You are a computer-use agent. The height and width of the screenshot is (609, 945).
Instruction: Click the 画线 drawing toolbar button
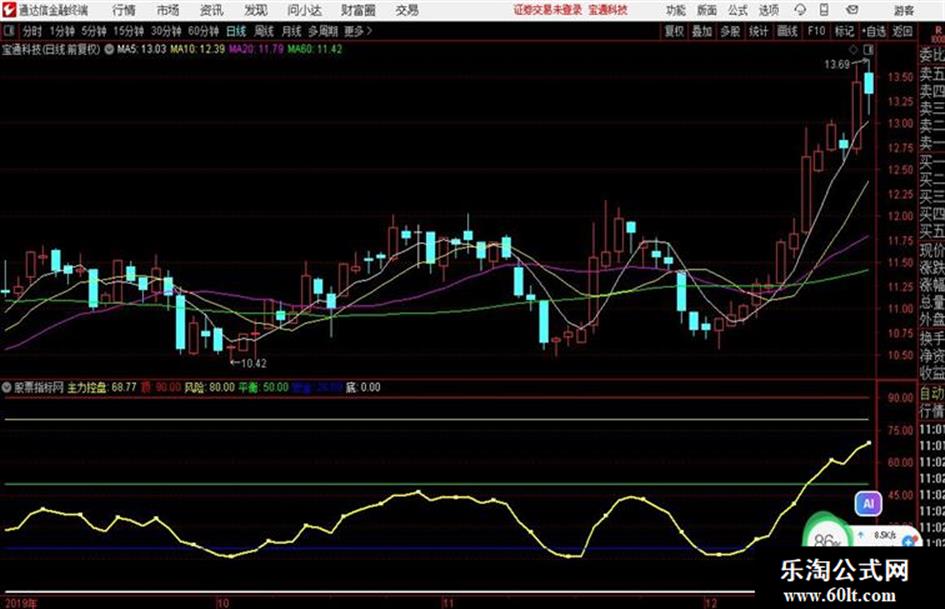pyautogui.click(x=787, y=31)
